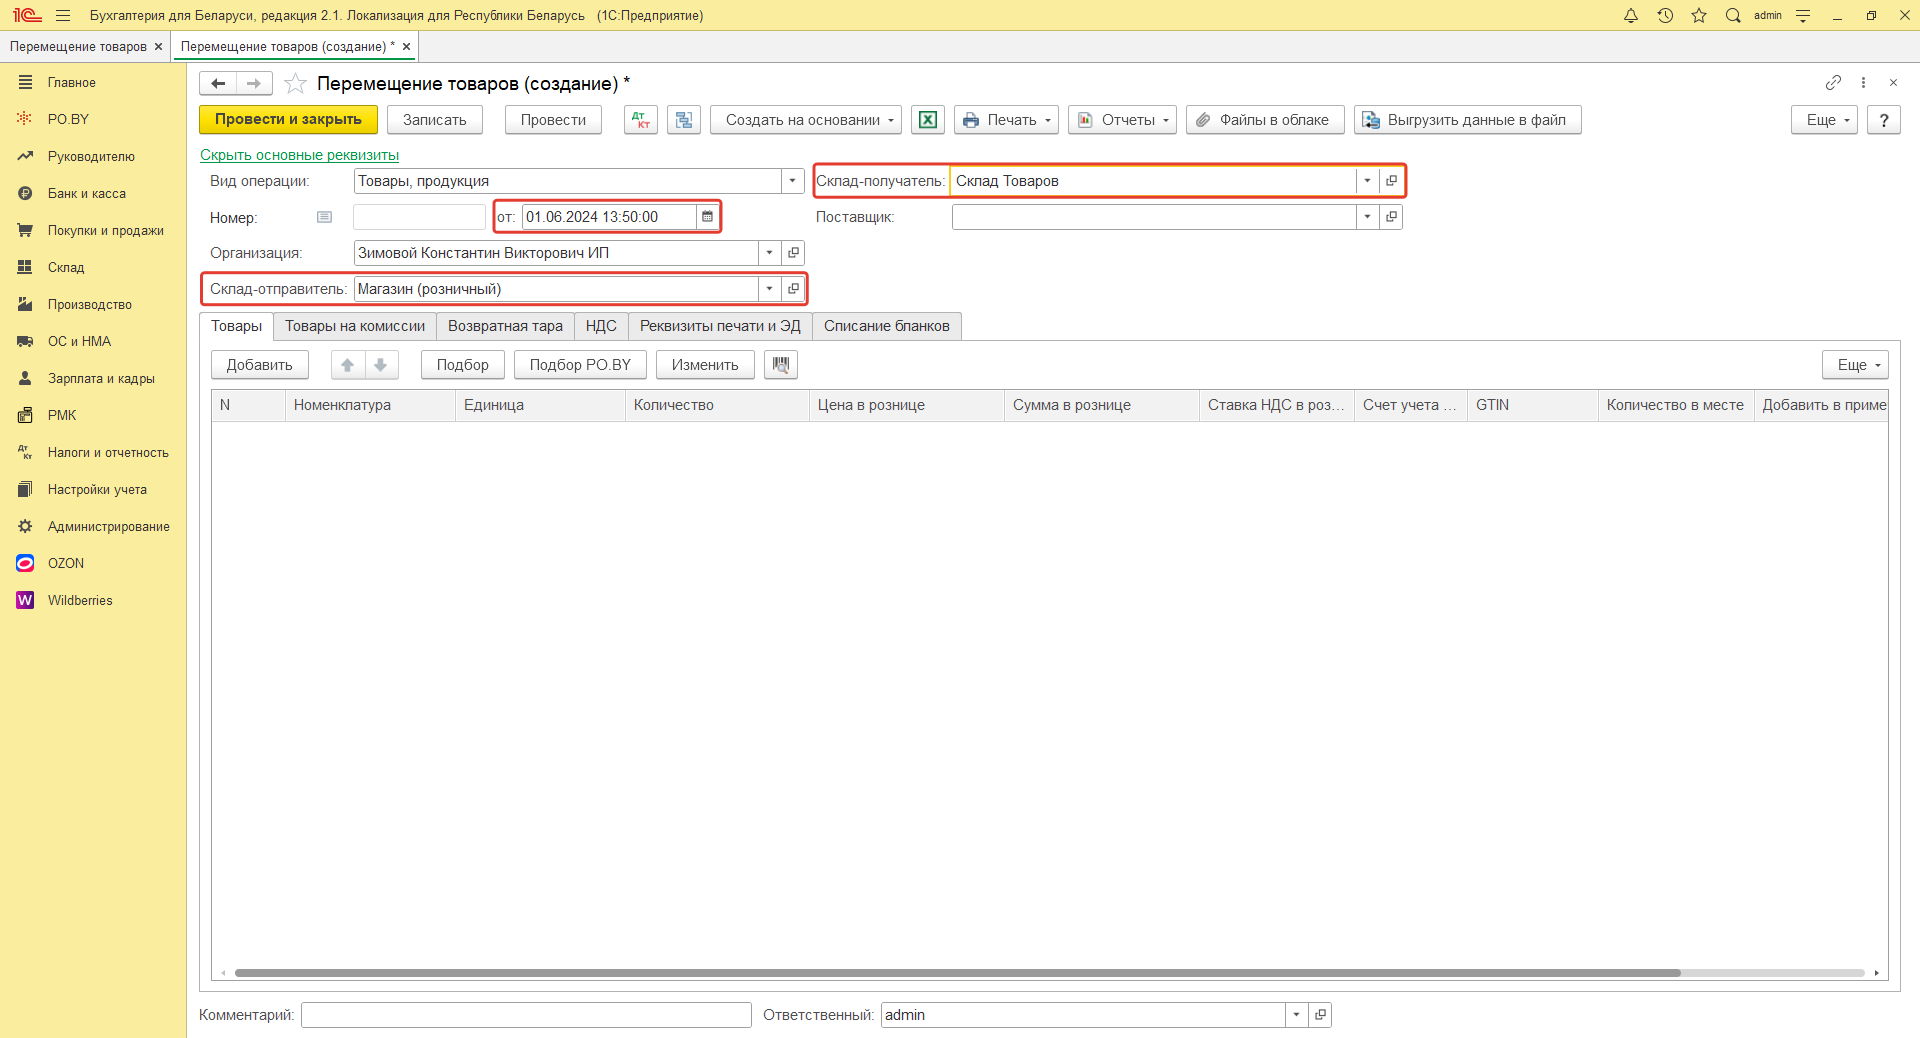Click Файлы в облаке button
The width and height of the screenshot is (1920, 1038).
coord(1265,120)
